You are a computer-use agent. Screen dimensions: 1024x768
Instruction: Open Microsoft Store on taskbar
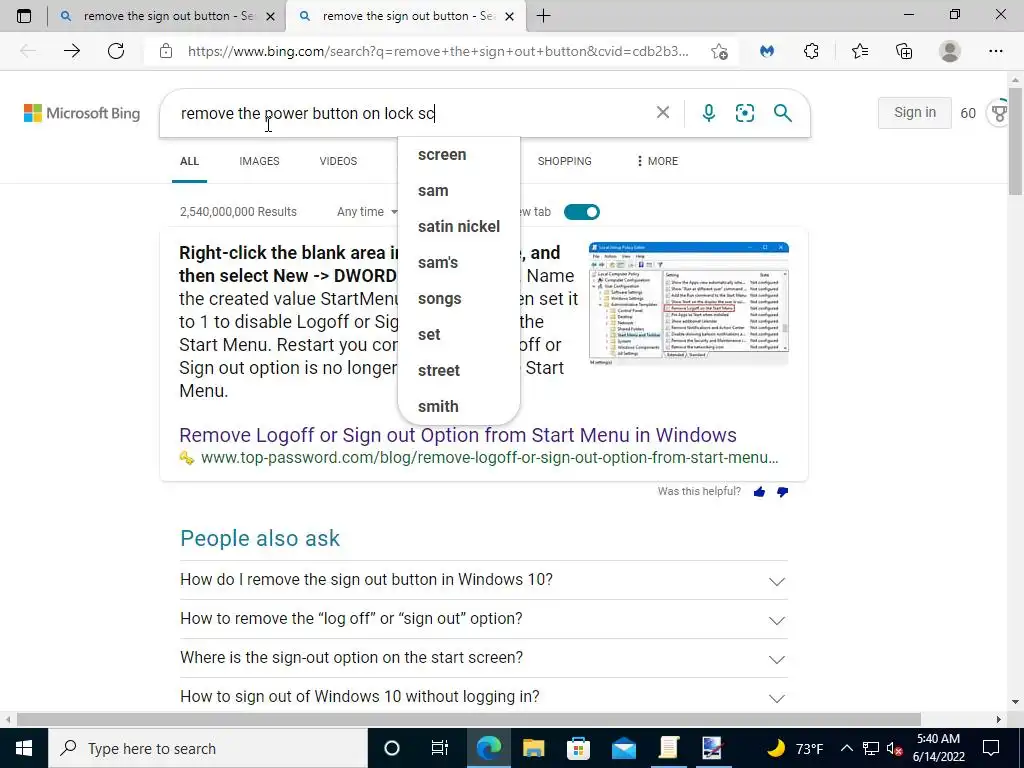[578, 748]
